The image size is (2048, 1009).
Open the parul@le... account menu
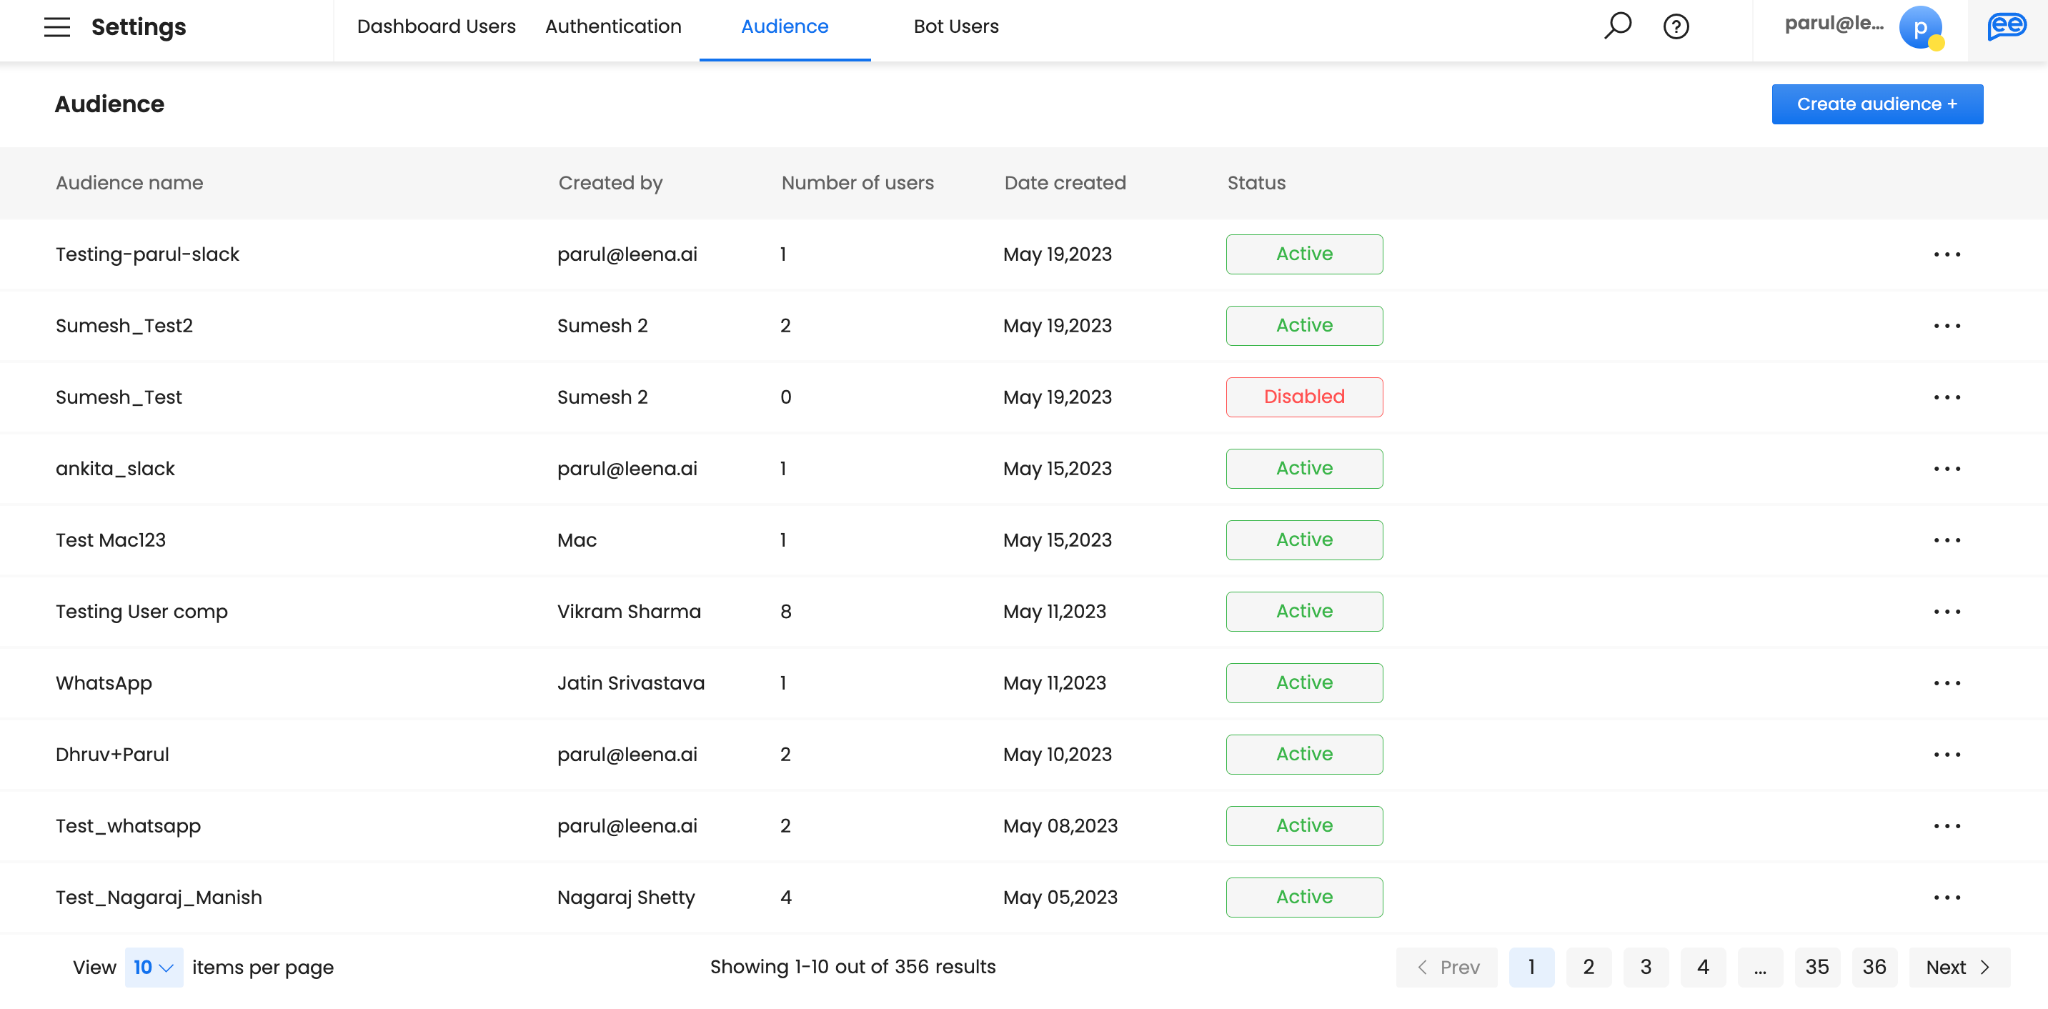click(1834, 24)
